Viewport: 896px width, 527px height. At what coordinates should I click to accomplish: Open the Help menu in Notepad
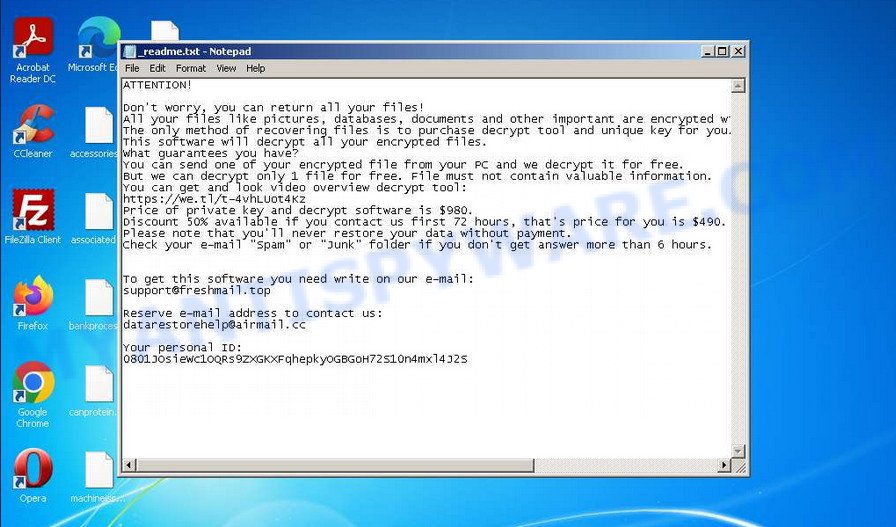255,68
